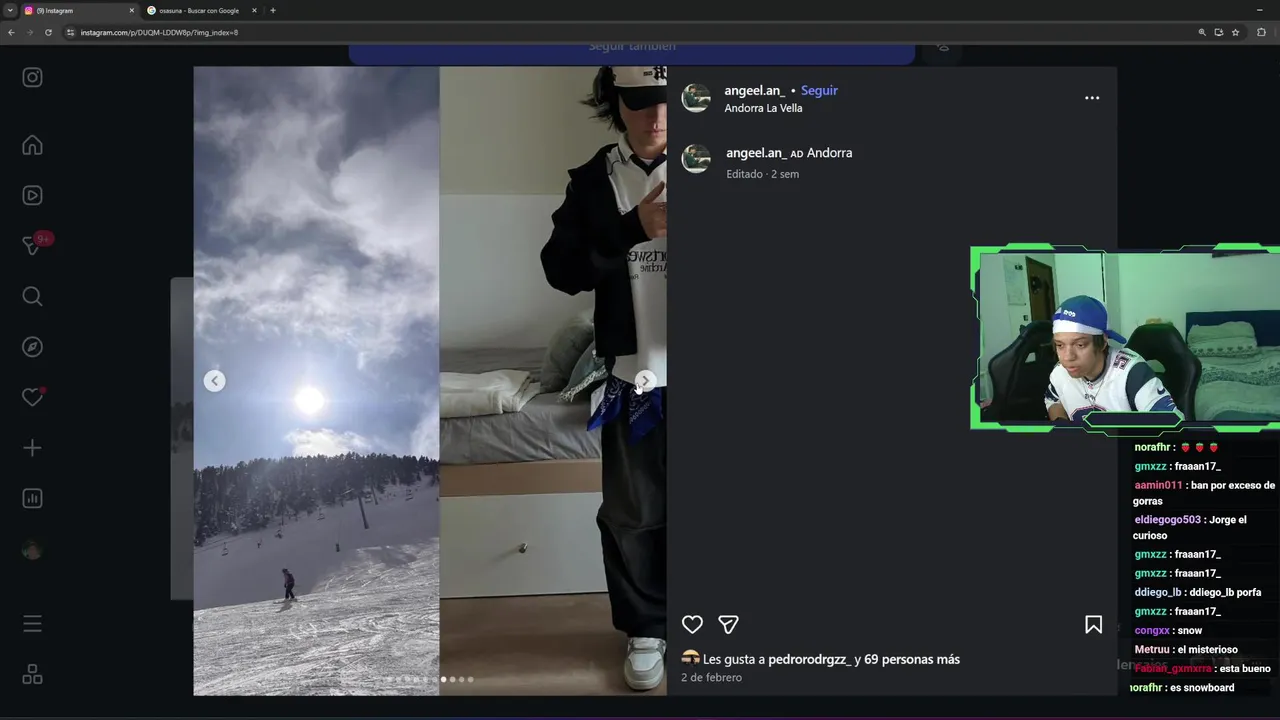This screenshot has height=720, width=1280.
Task: Open angeel.an_ username in post header
Action: (755, 90)
